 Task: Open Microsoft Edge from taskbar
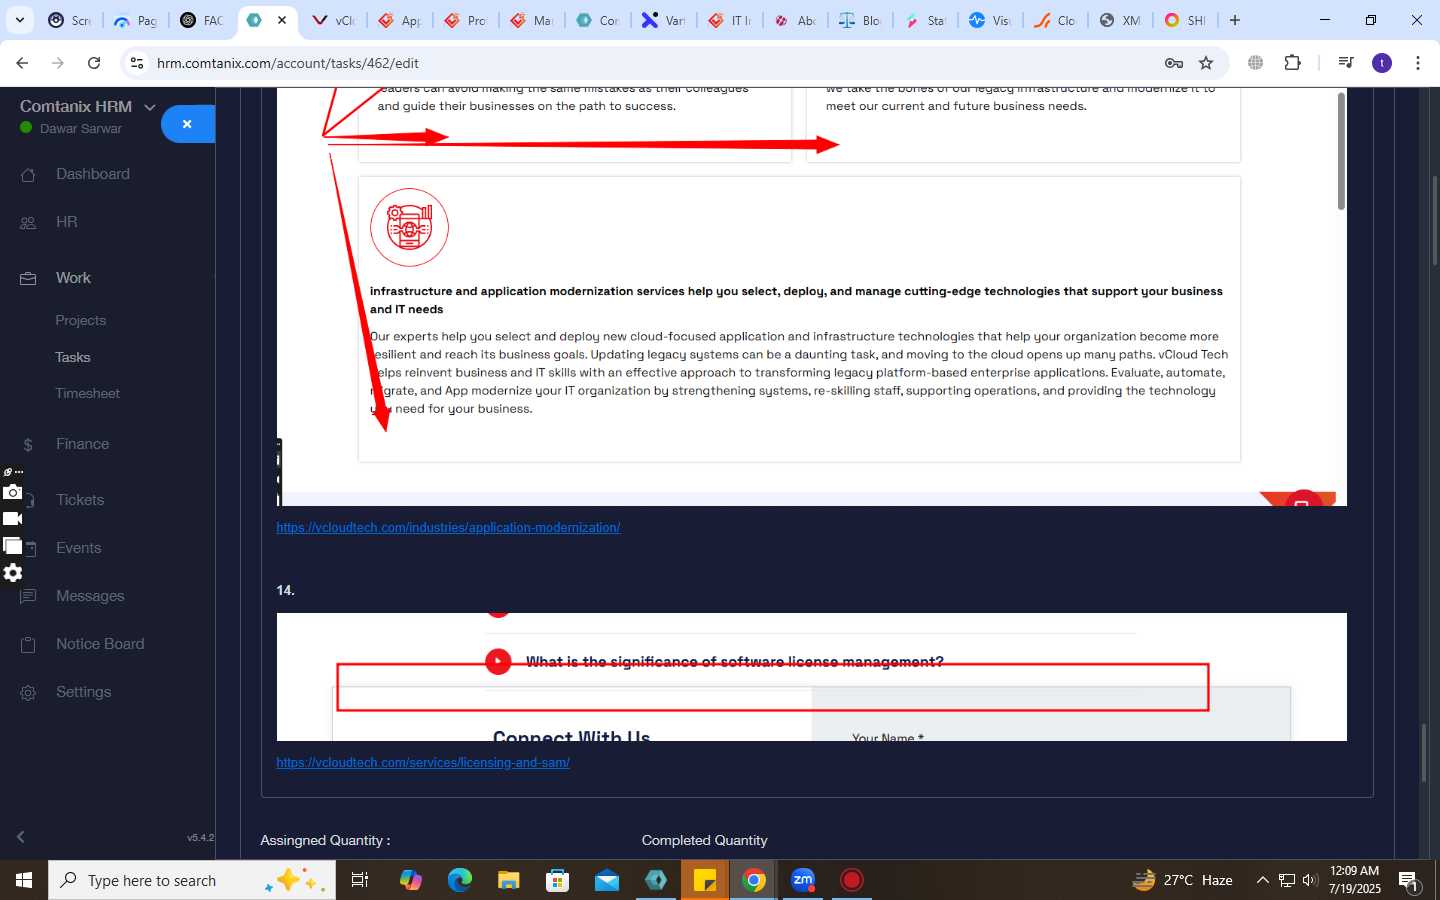pyautogui.click(x=459, y=880)
